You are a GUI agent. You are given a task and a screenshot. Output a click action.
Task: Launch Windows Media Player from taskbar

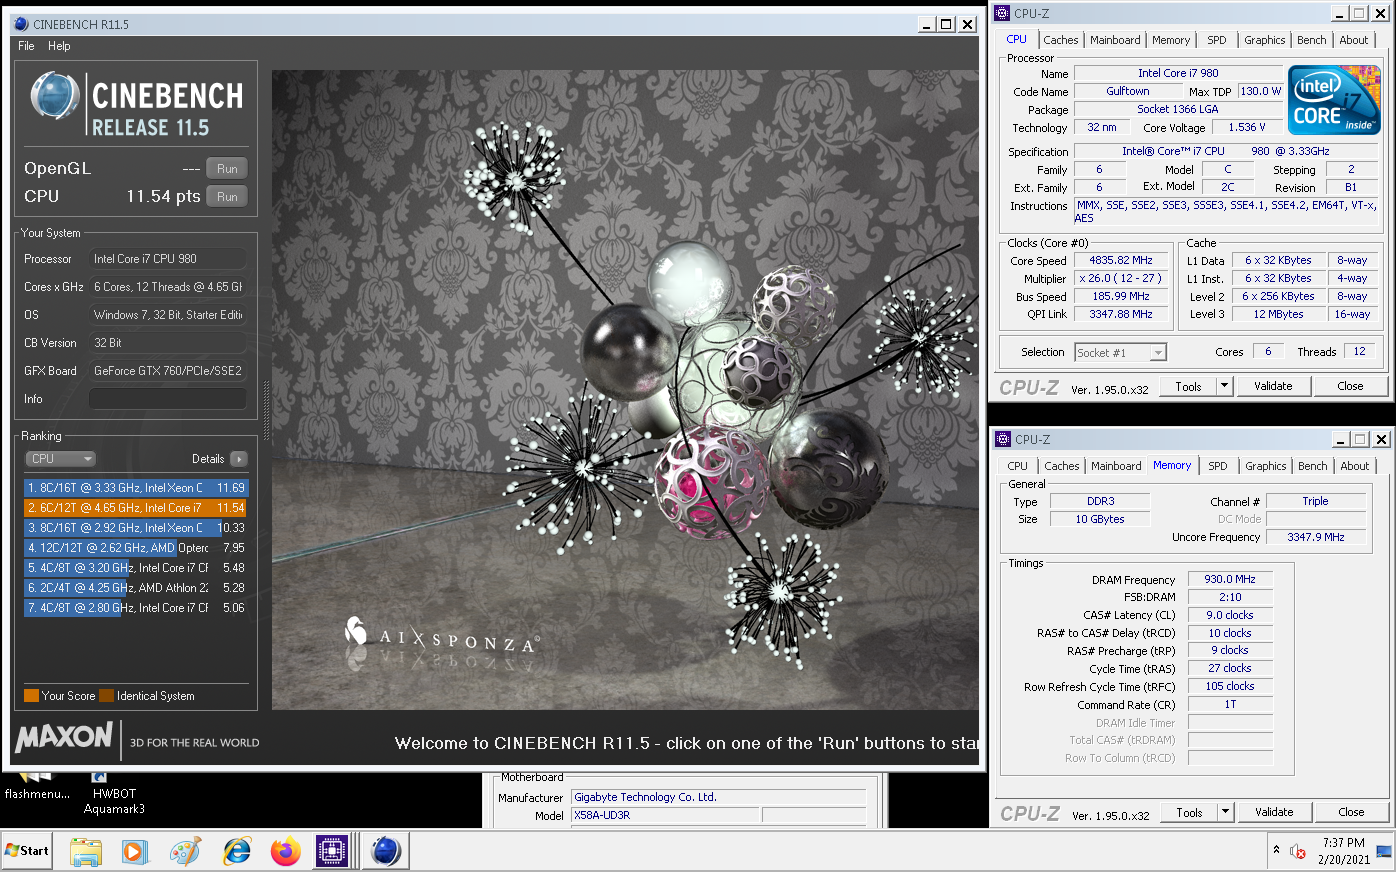click(x=133, y=851)
